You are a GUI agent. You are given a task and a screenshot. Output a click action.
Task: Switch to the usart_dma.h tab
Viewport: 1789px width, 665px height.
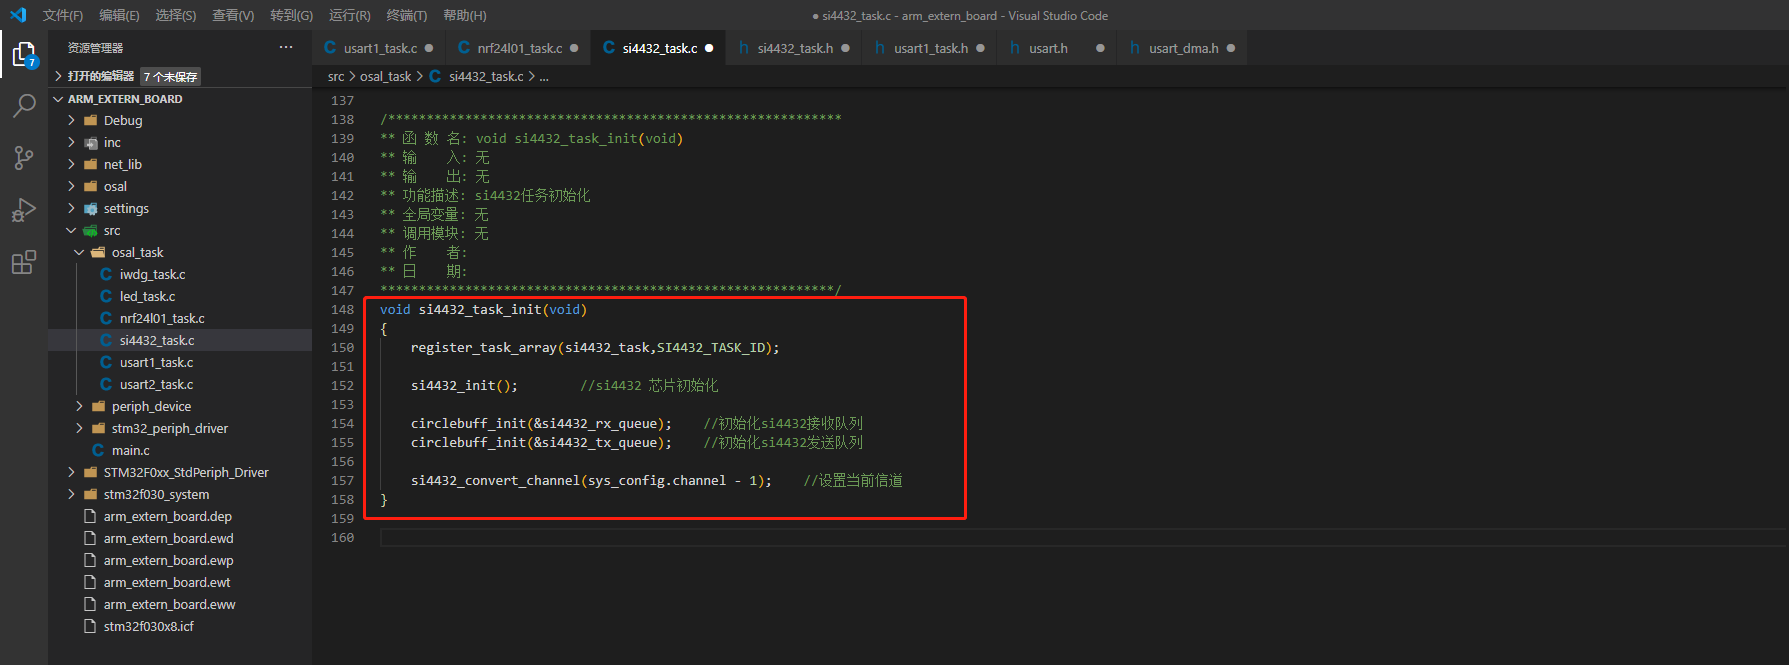click(x=1183, y=48)
